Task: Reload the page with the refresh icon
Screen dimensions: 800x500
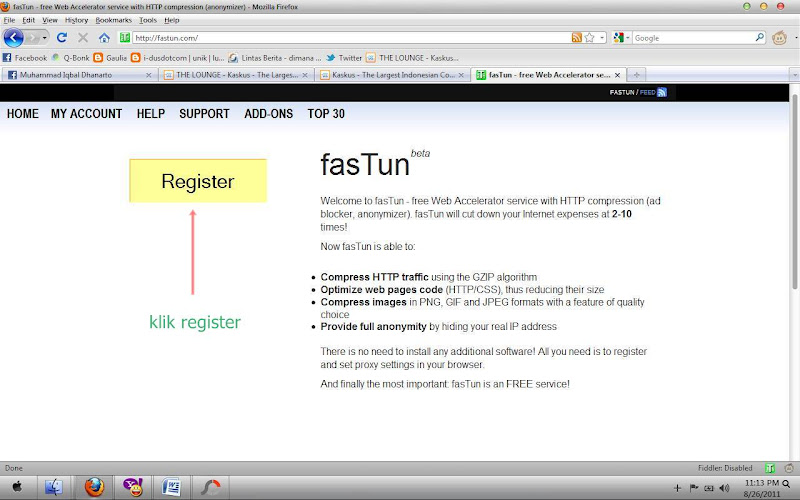Action: (x=62, y=37)
